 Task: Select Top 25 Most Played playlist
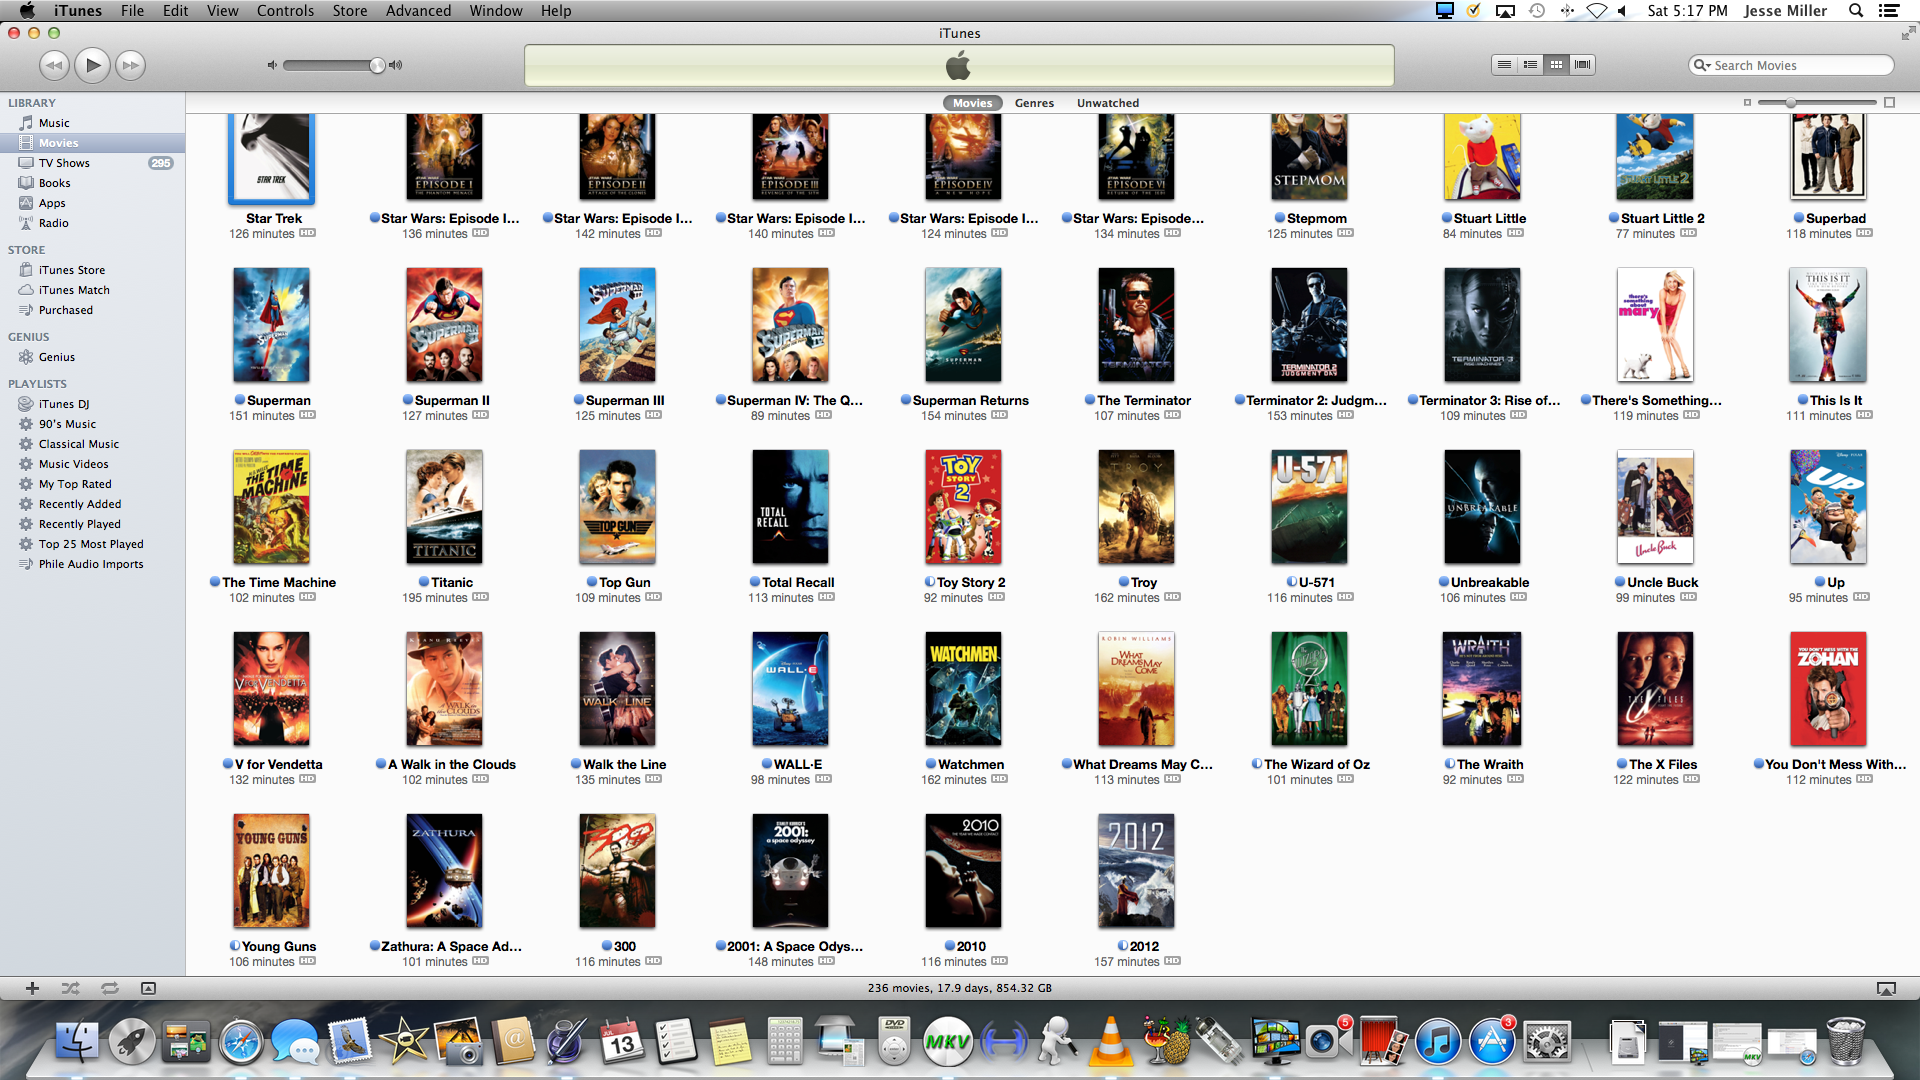tap(92, 544)
